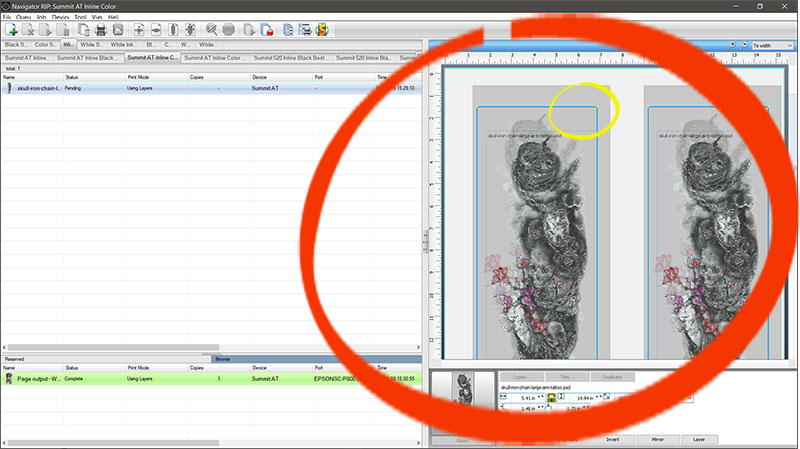Click the width dimension icon
The height and width of the screenshot is (449, 800).
click(x=504, y=396)
